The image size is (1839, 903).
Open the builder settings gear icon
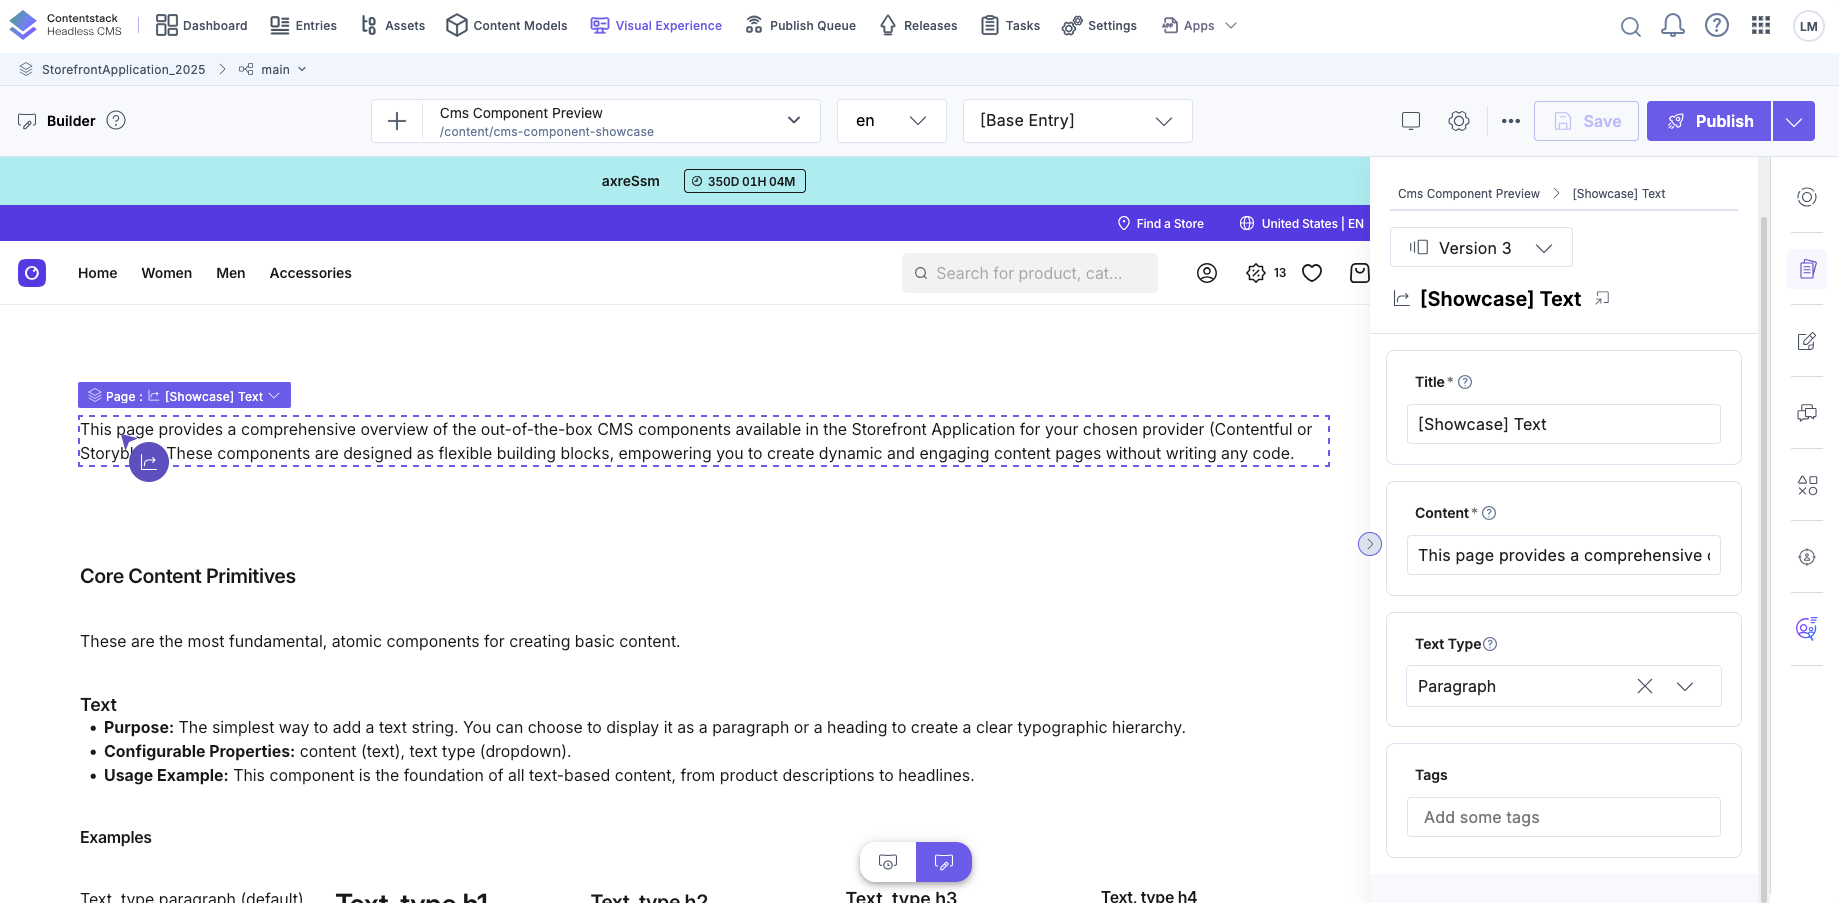tap(1458, 121)
